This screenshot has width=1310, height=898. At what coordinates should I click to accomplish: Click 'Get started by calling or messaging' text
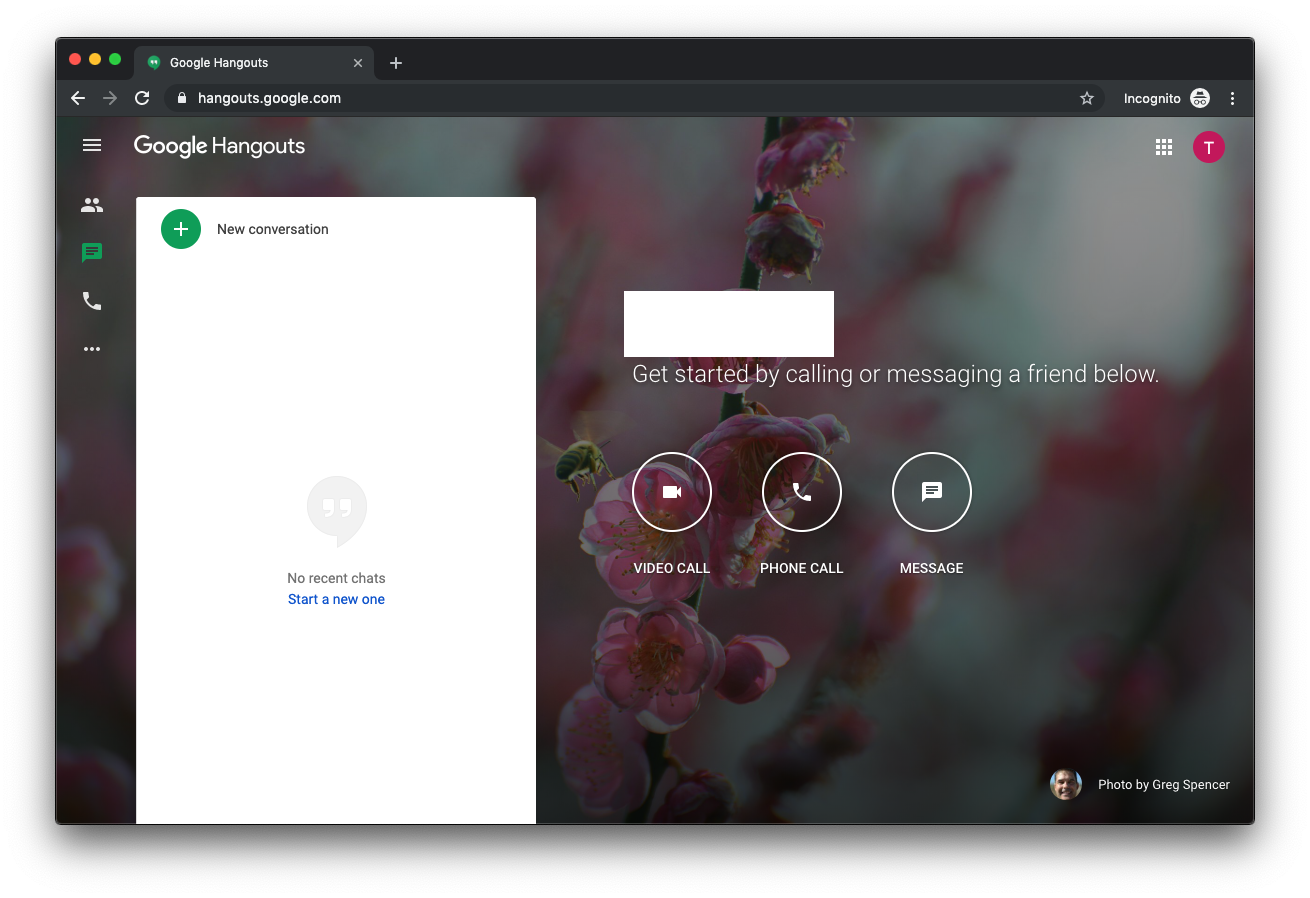896,374
